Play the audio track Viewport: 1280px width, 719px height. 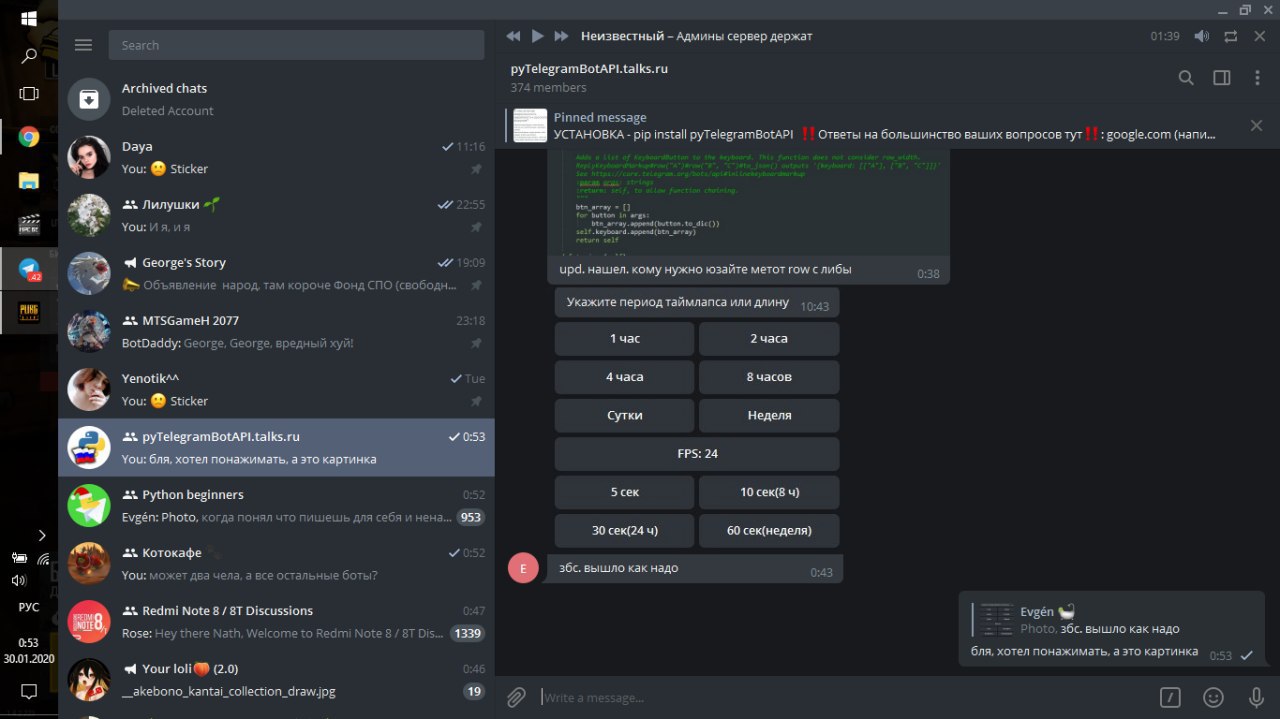[x=537, y=36]
